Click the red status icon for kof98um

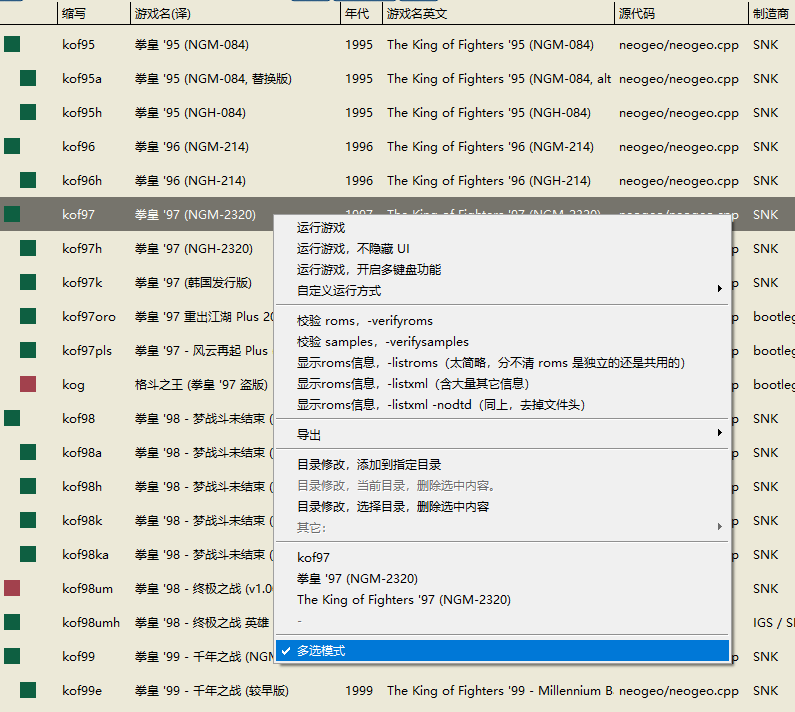tap(12, 588)
